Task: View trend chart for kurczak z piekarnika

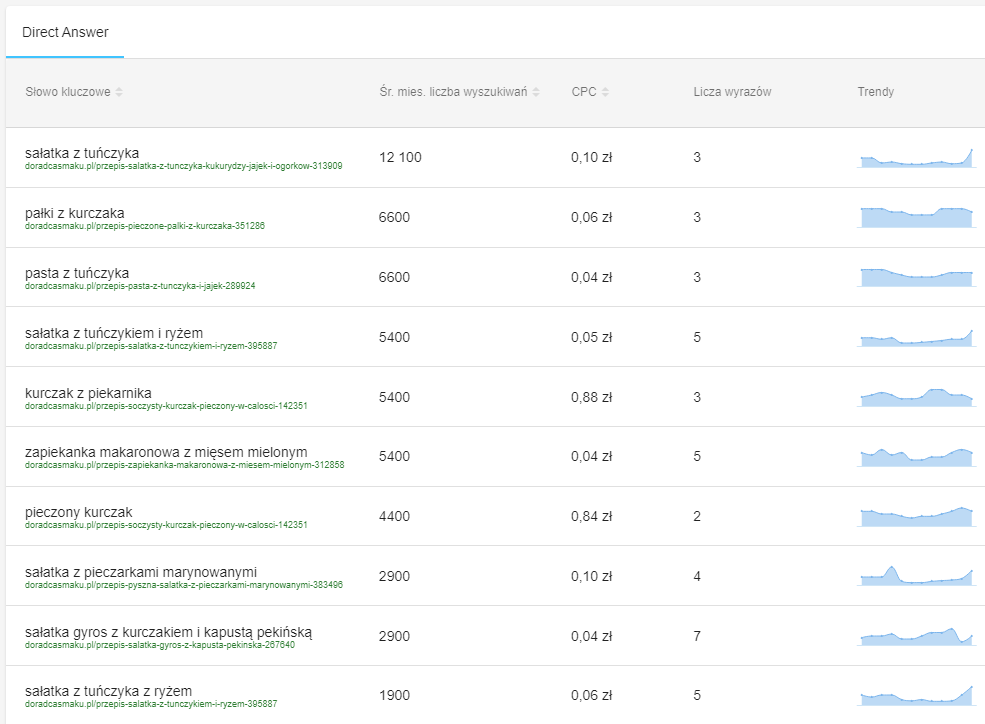Action: (916, 397)
